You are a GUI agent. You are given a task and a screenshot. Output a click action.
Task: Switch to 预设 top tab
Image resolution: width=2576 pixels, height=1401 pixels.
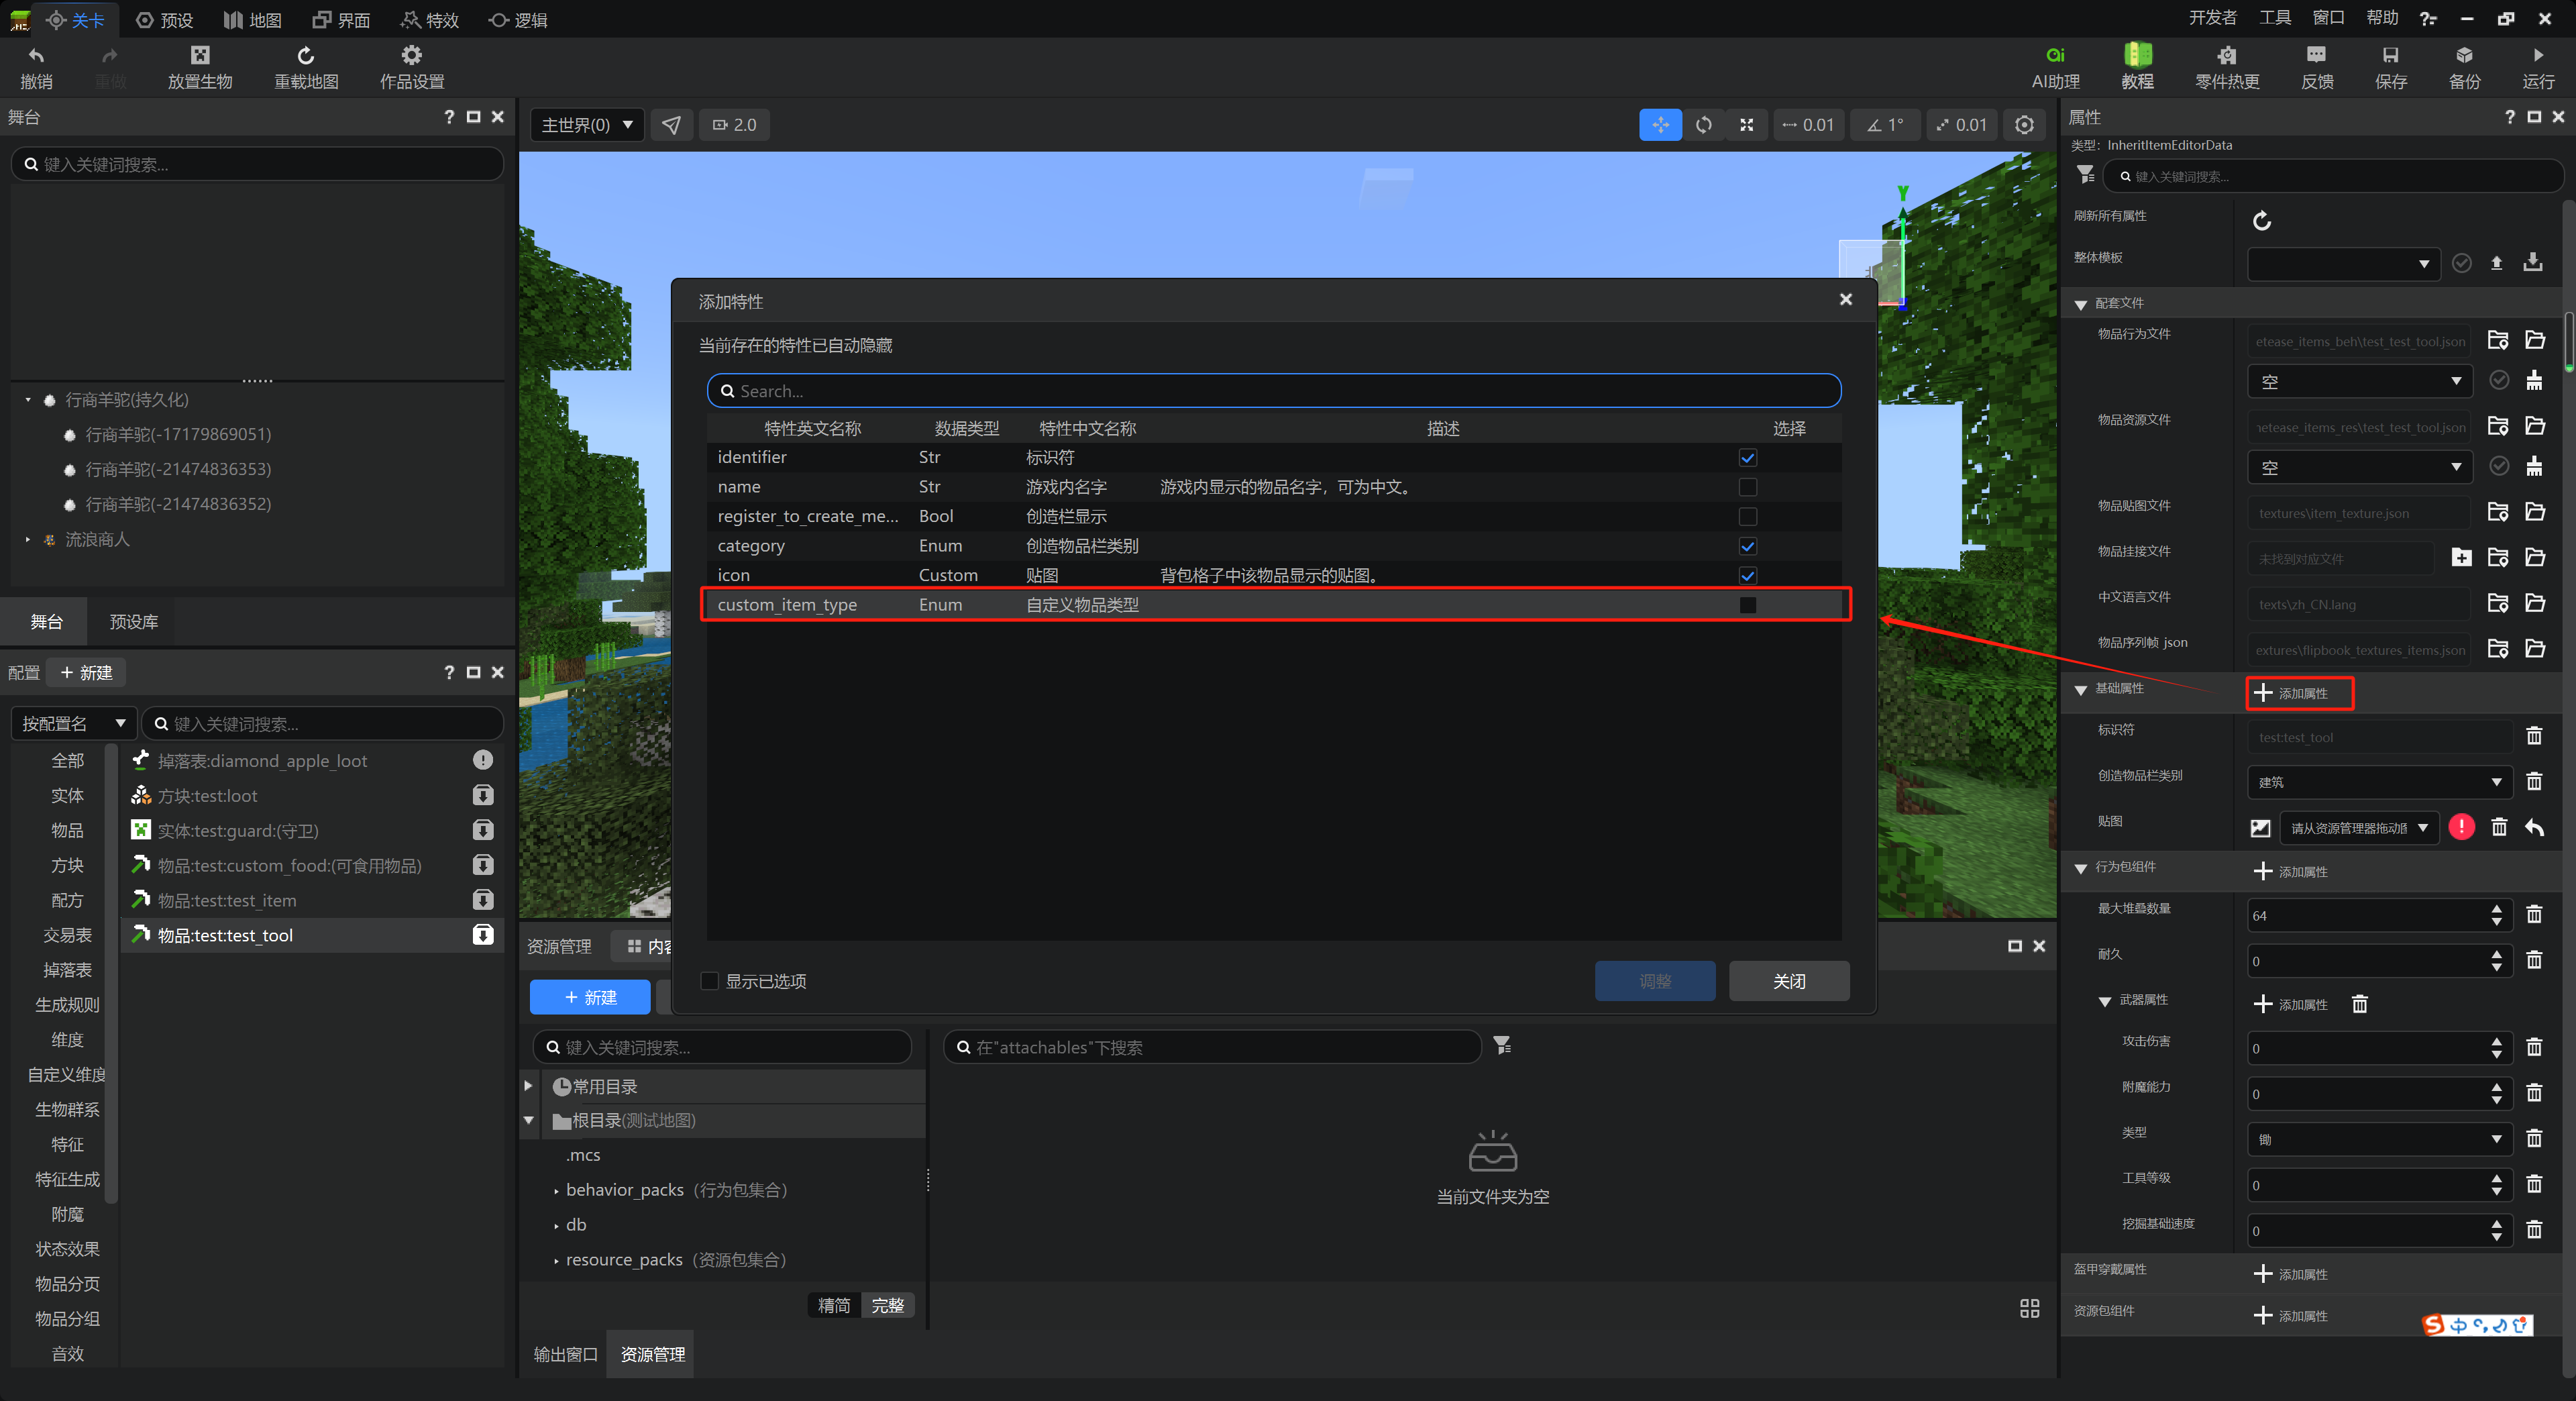pos(165,20)
